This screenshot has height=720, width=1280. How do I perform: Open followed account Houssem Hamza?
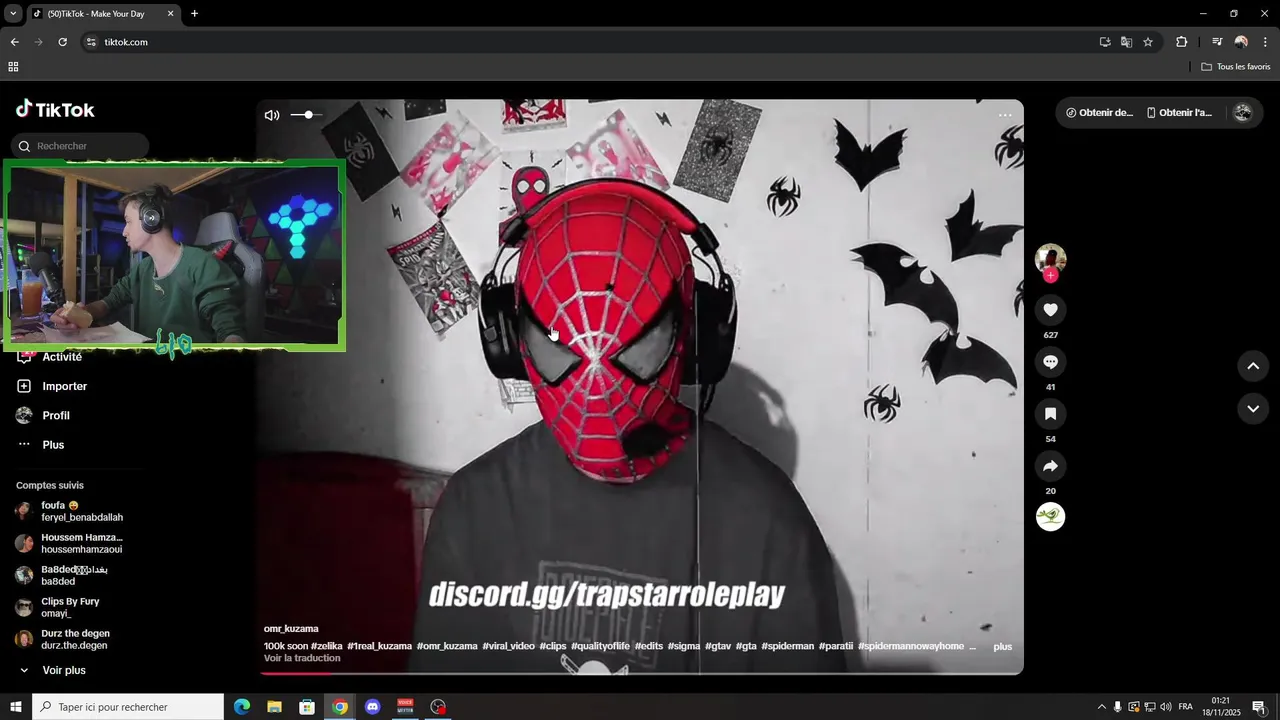coord(70,543)
